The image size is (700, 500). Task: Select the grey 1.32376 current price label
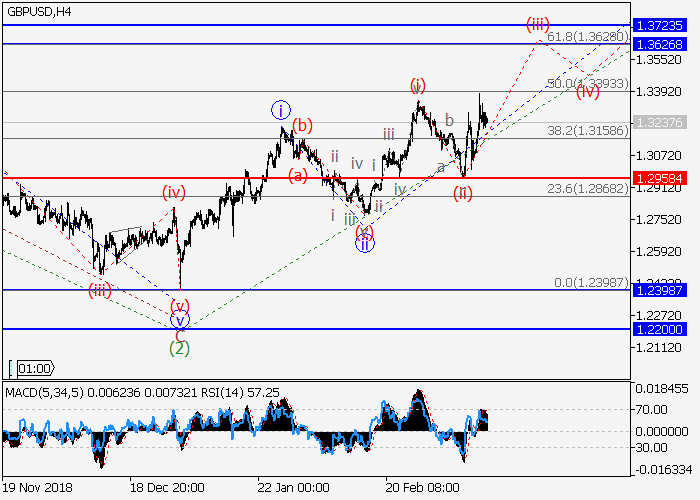(659, 122)
